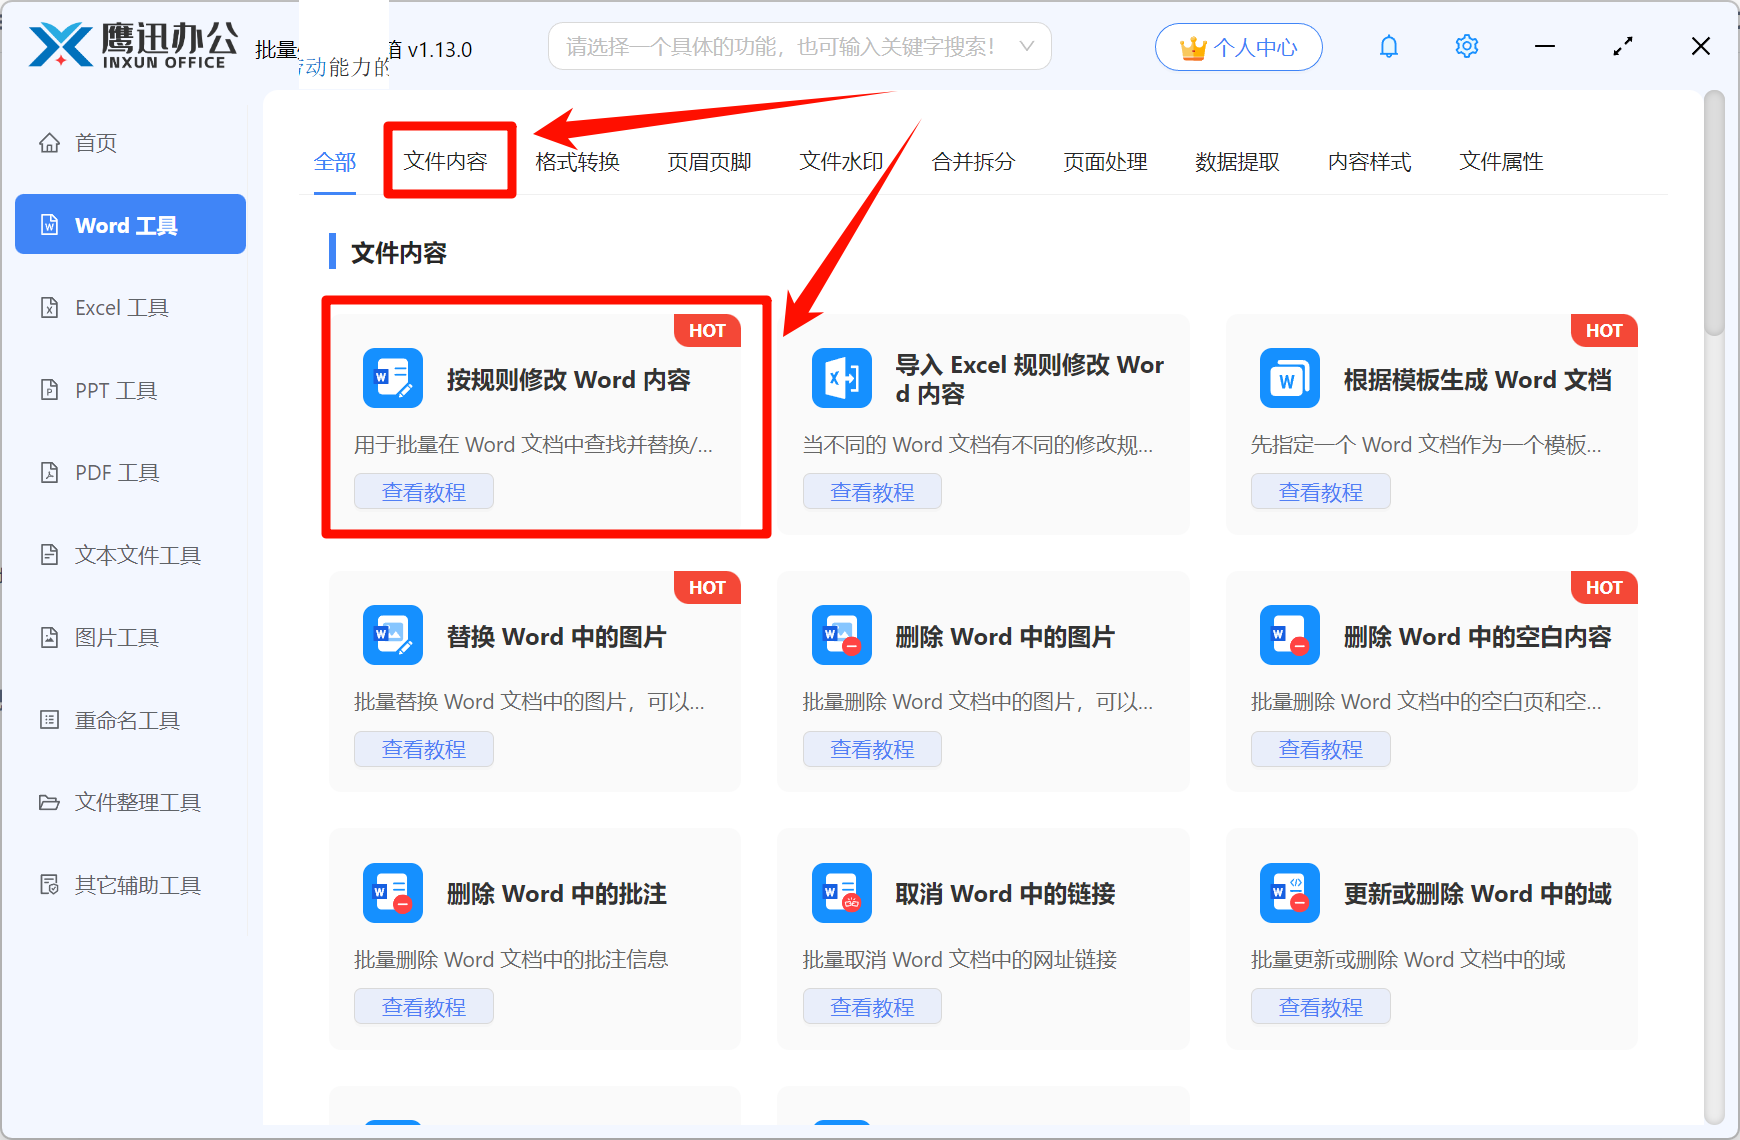Open 查看教程 under 根据模板生成 Word 文档
The image size is (1740, 1140).
tap(1320, 491)
